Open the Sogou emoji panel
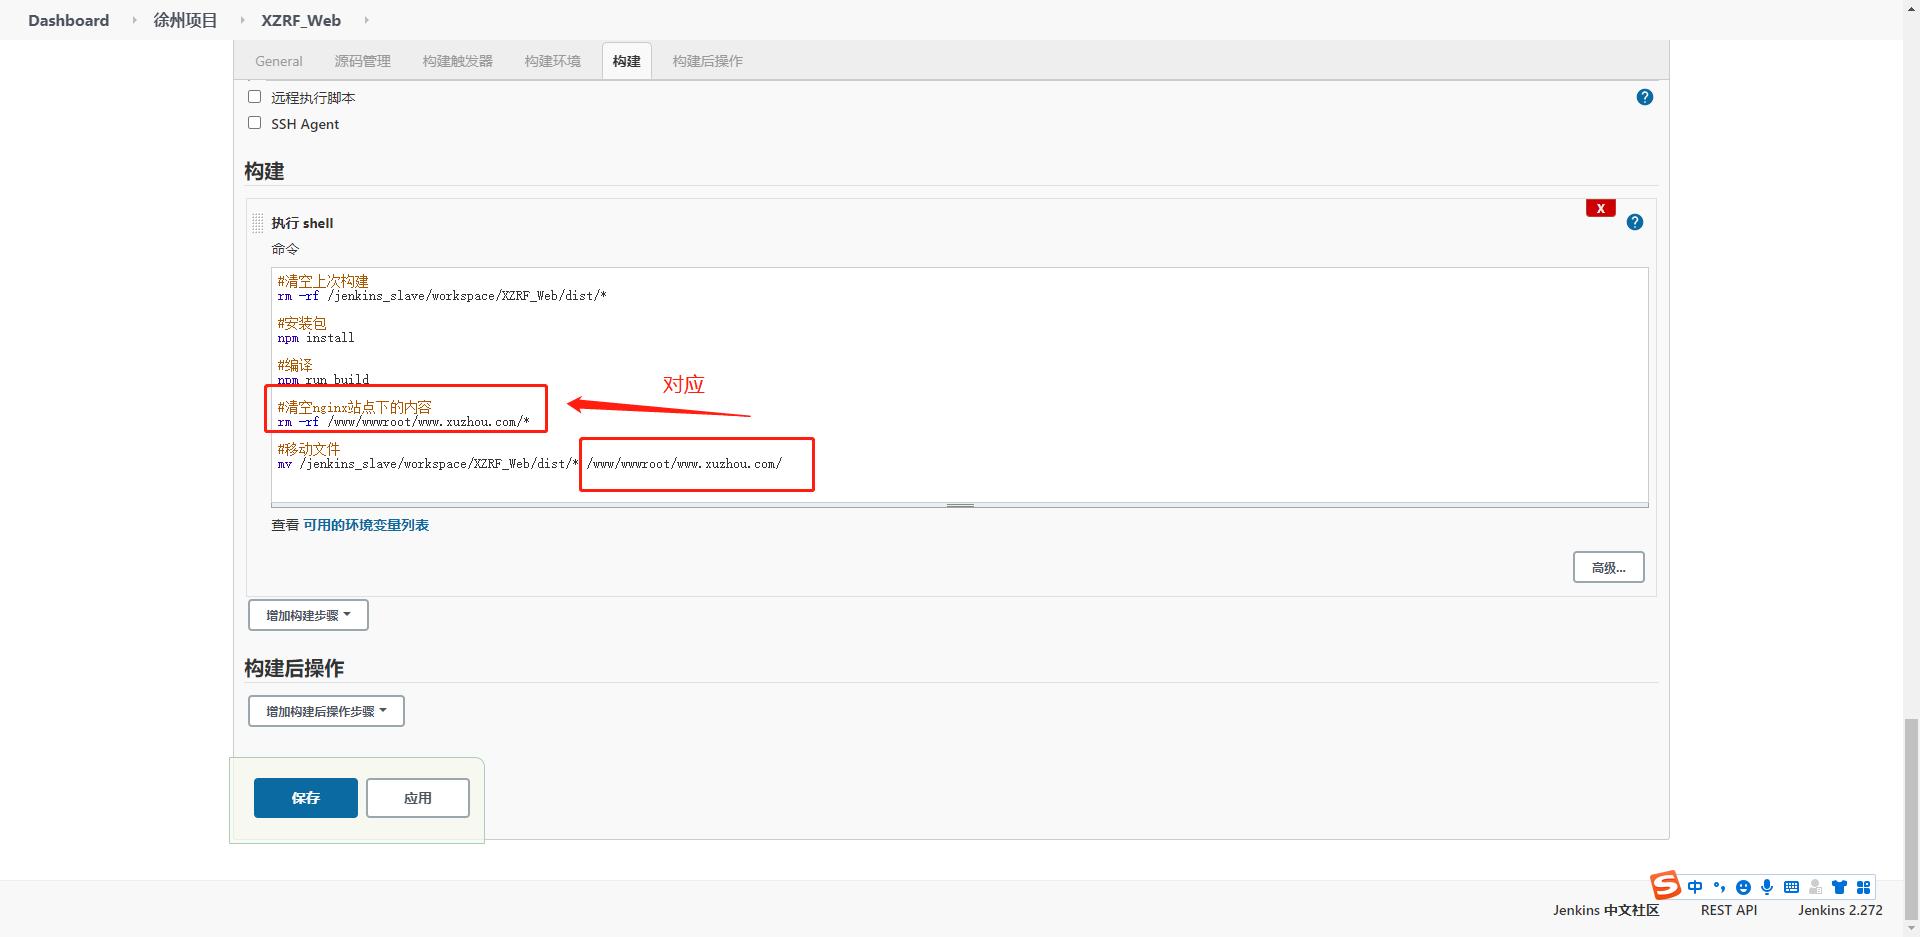The image size is (1920, 937). click(1743, 887)
